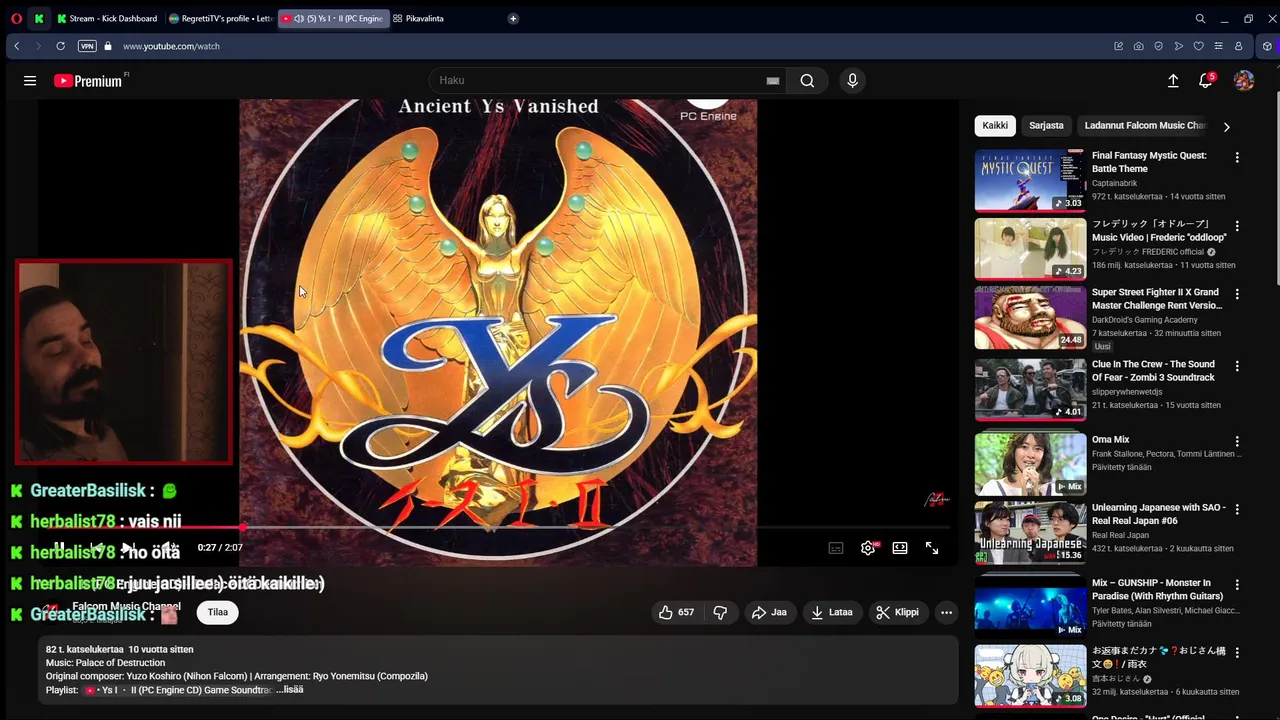
Task: Open options for Unlearning Japanese with SAO video
Action: click(1237, 509)
